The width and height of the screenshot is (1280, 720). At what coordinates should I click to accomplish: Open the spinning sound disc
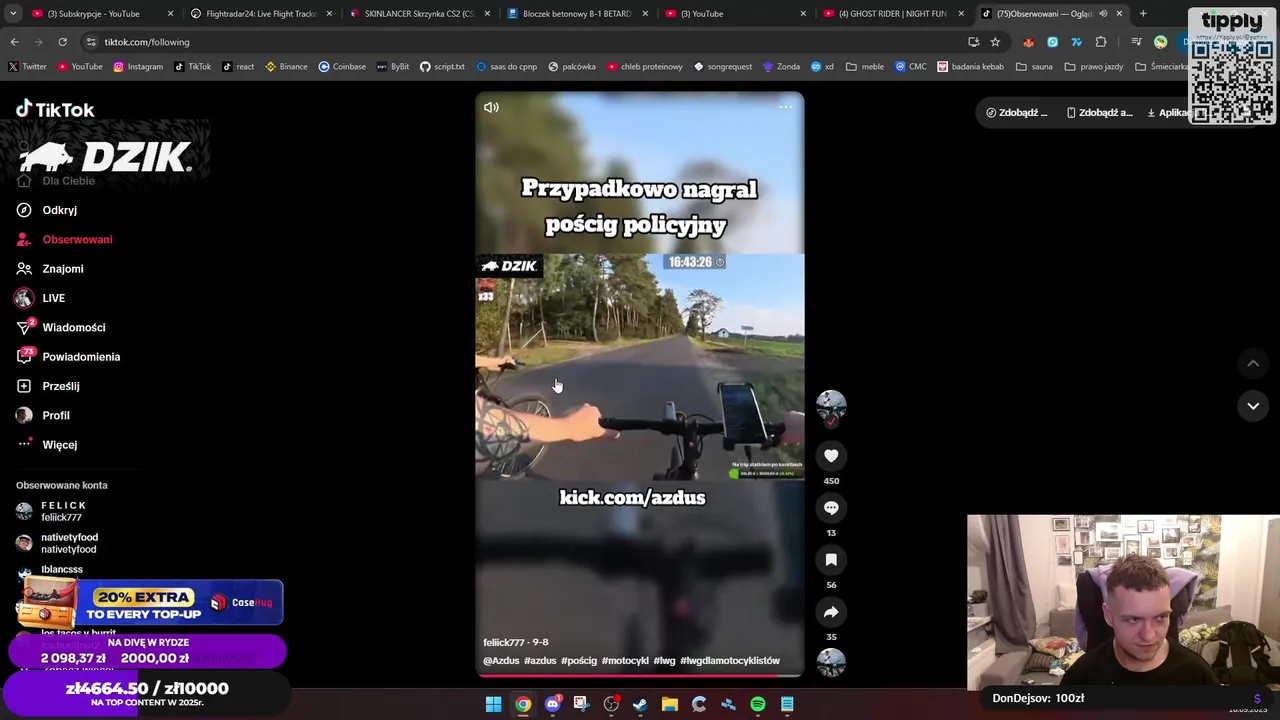point(831,662)
